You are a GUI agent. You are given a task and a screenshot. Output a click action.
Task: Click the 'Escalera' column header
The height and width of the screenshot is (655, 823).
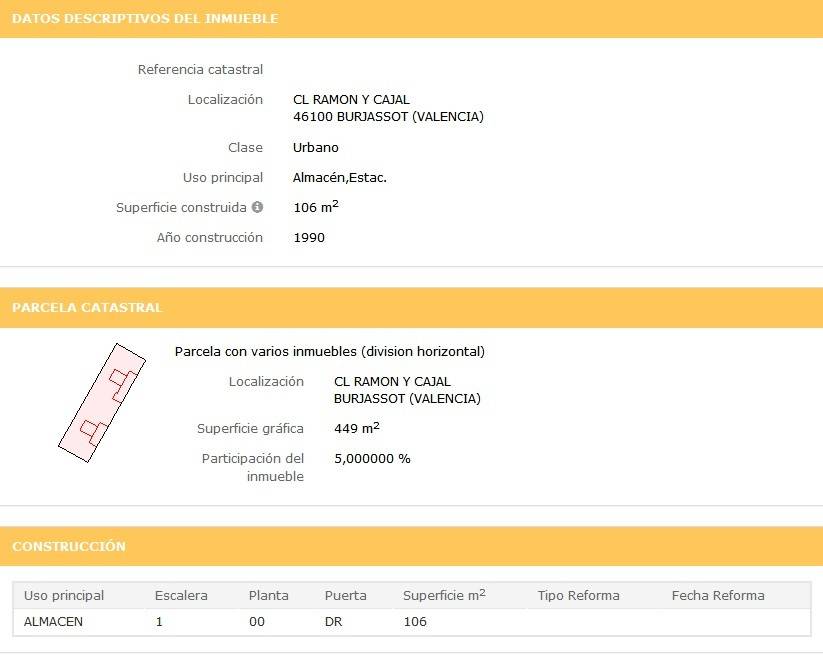click(181, 596)
